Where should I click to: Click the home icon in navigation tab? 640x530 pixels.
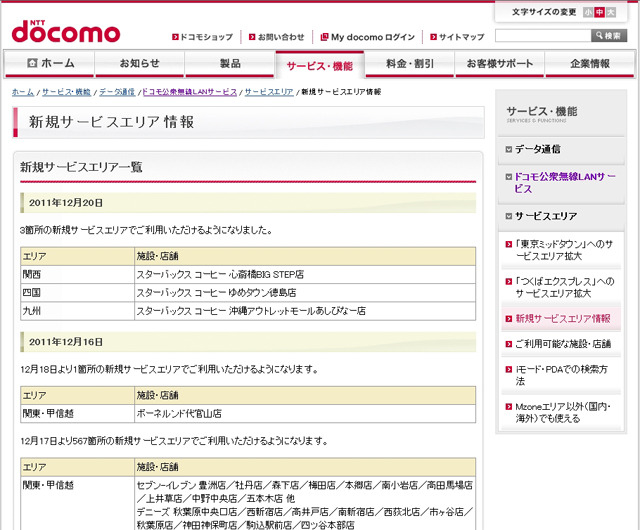pos(32,63)
